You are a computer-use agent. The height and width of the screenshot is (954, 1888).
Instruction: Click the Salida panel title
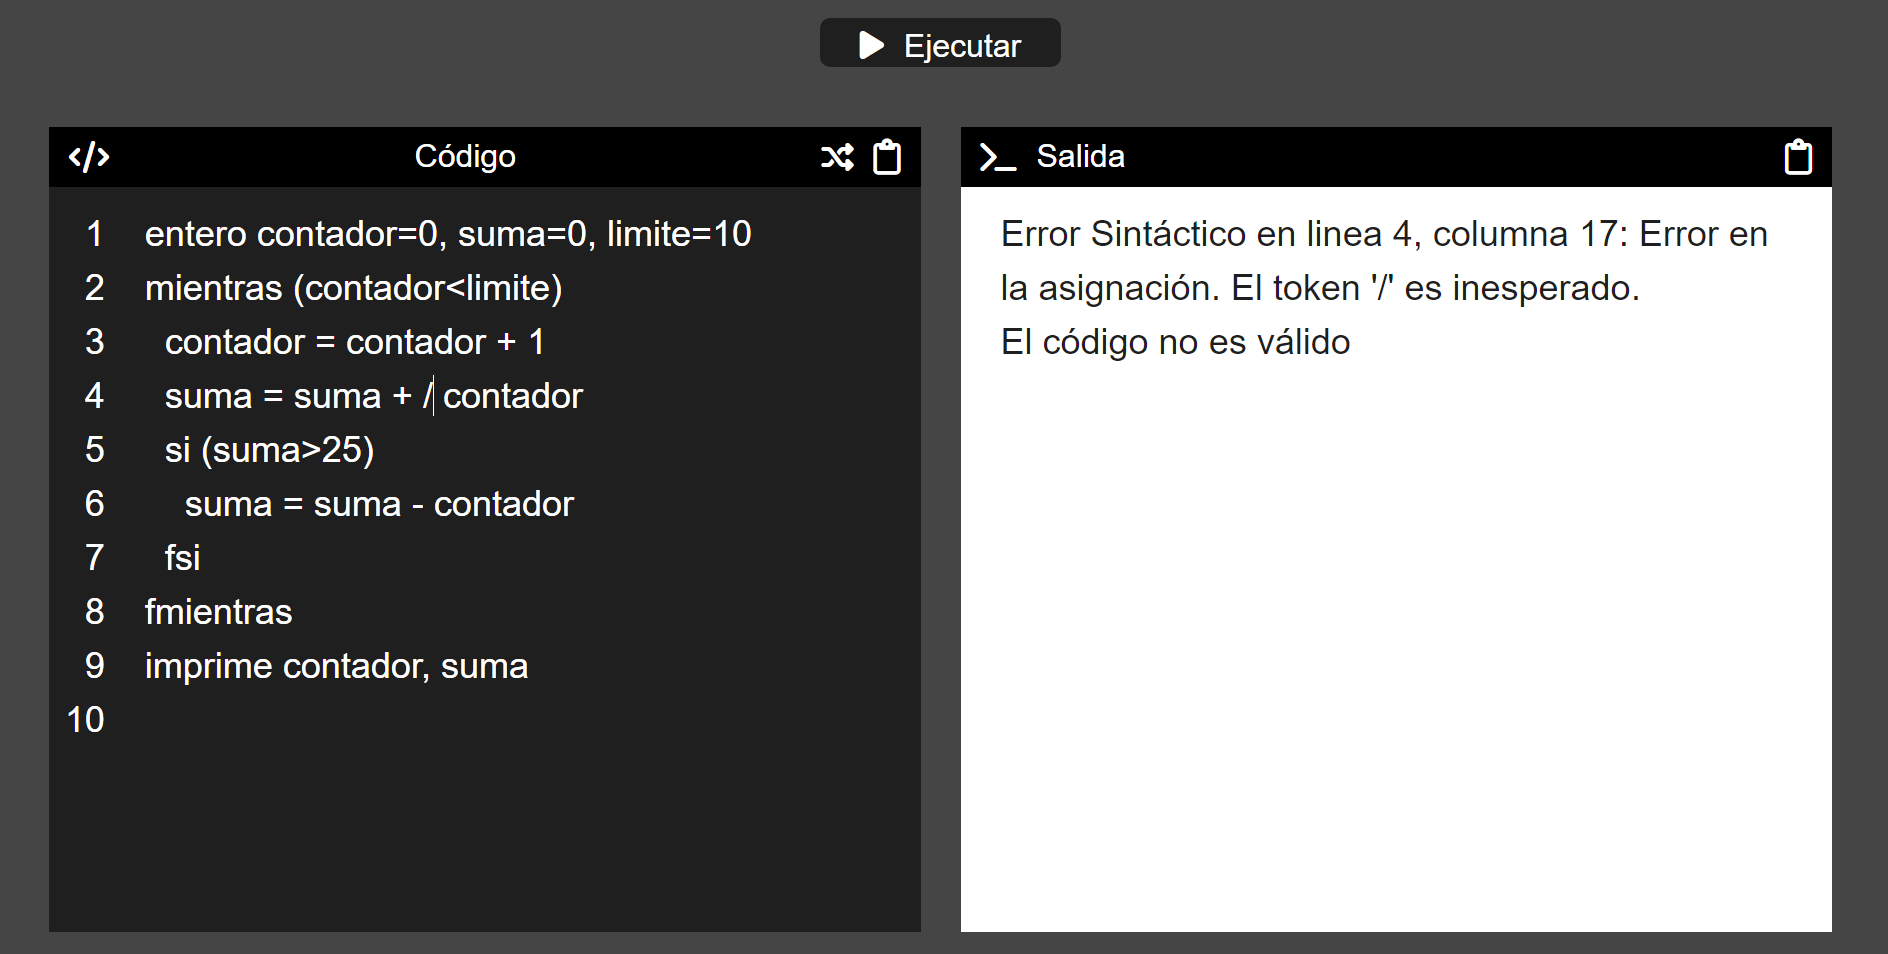coord(1080,156)
